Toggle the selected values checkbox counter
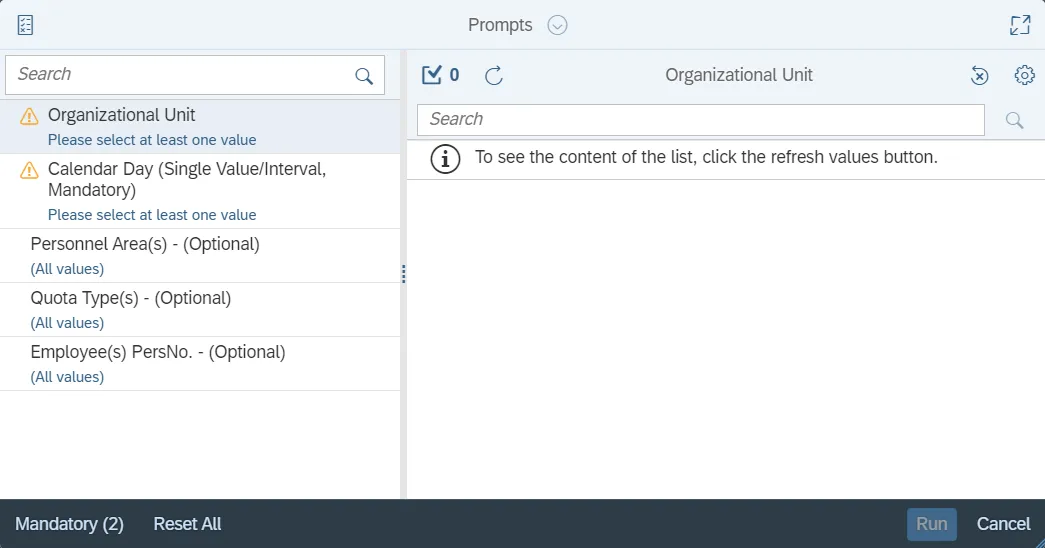The height and width of the screenshot is (548, 1045). (x=440, y=75)
